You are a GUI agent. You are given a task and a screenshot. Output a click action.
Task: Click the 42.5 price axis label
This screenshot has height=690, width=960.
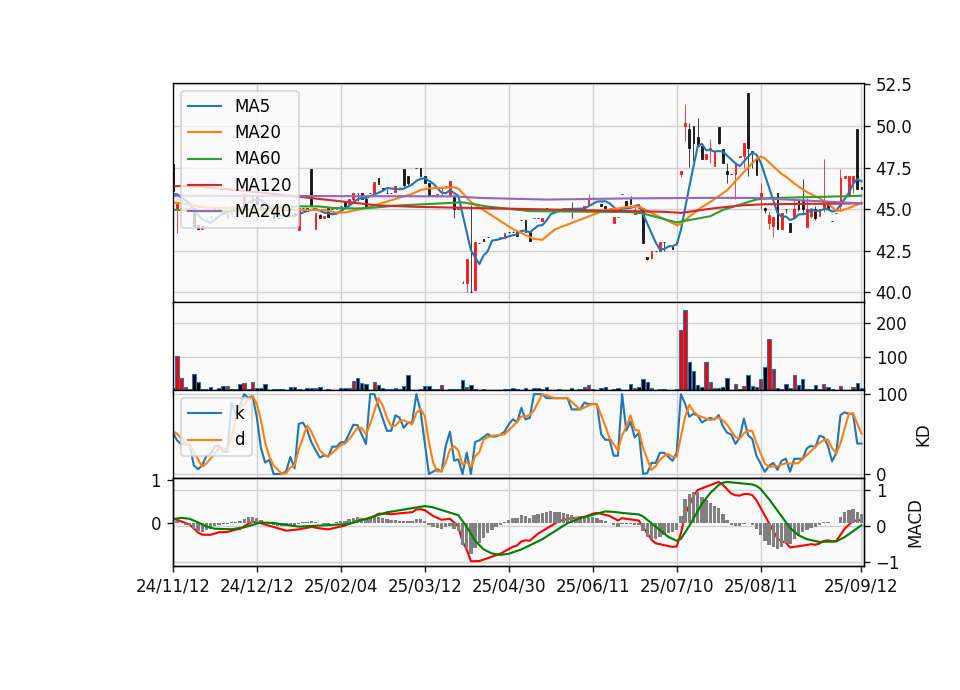pos(894,252)
